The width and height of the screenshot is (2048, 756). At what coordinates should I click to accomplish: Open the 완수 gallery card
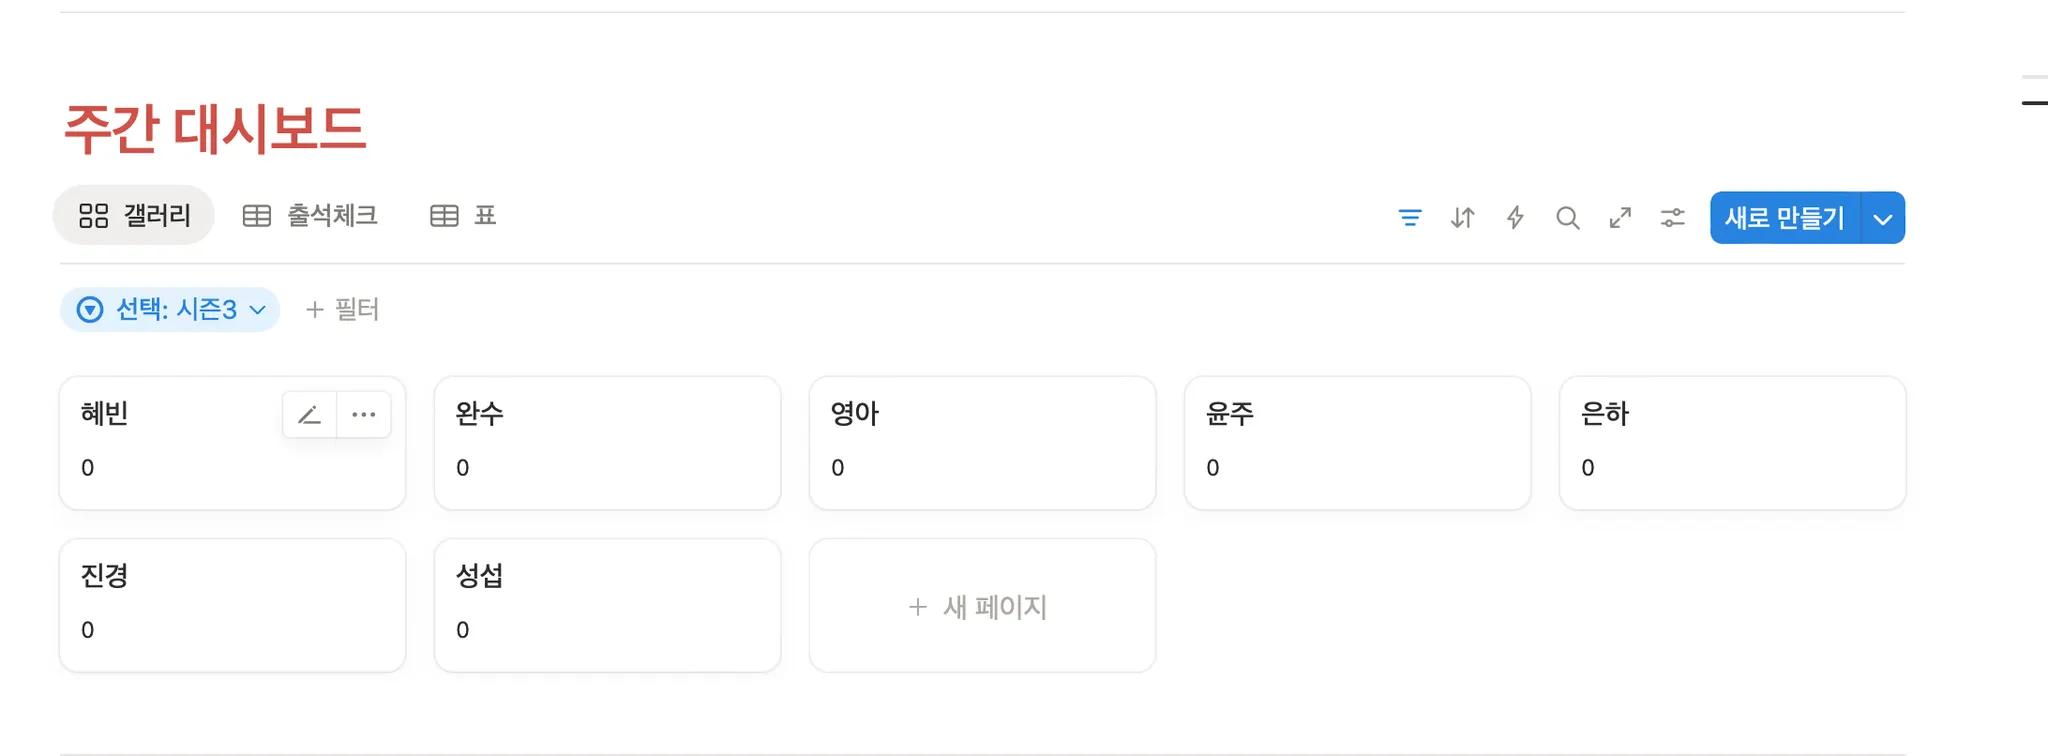click(607, 443)
